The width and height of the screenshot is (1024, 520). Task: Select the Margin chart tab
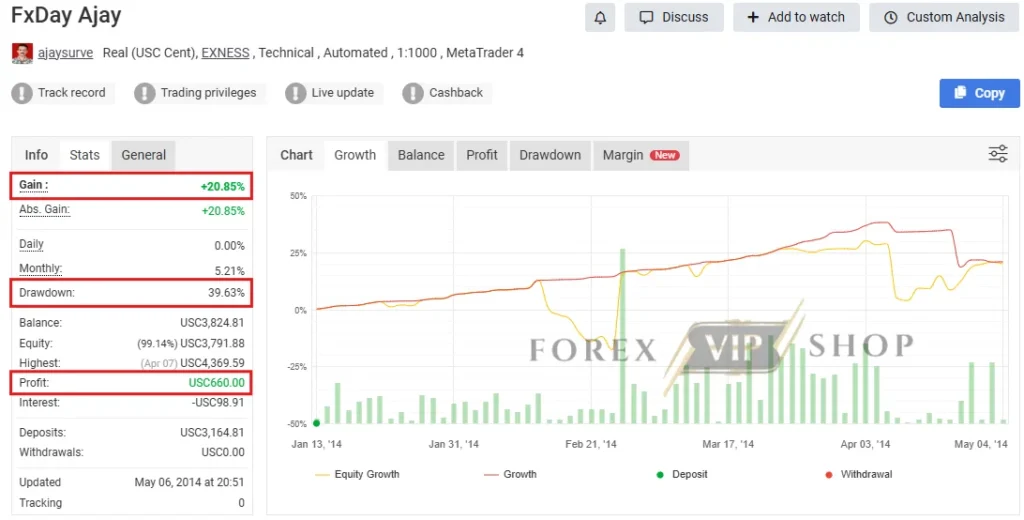641,155
